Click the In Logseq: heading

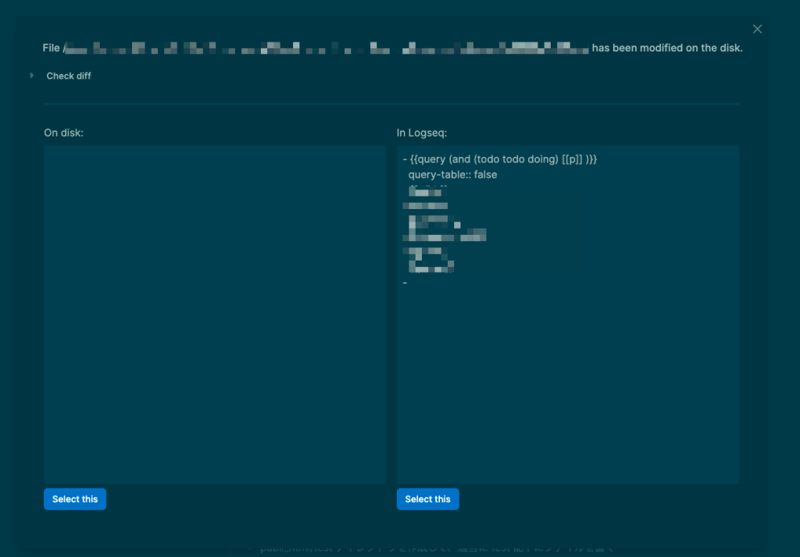point(420,132)
